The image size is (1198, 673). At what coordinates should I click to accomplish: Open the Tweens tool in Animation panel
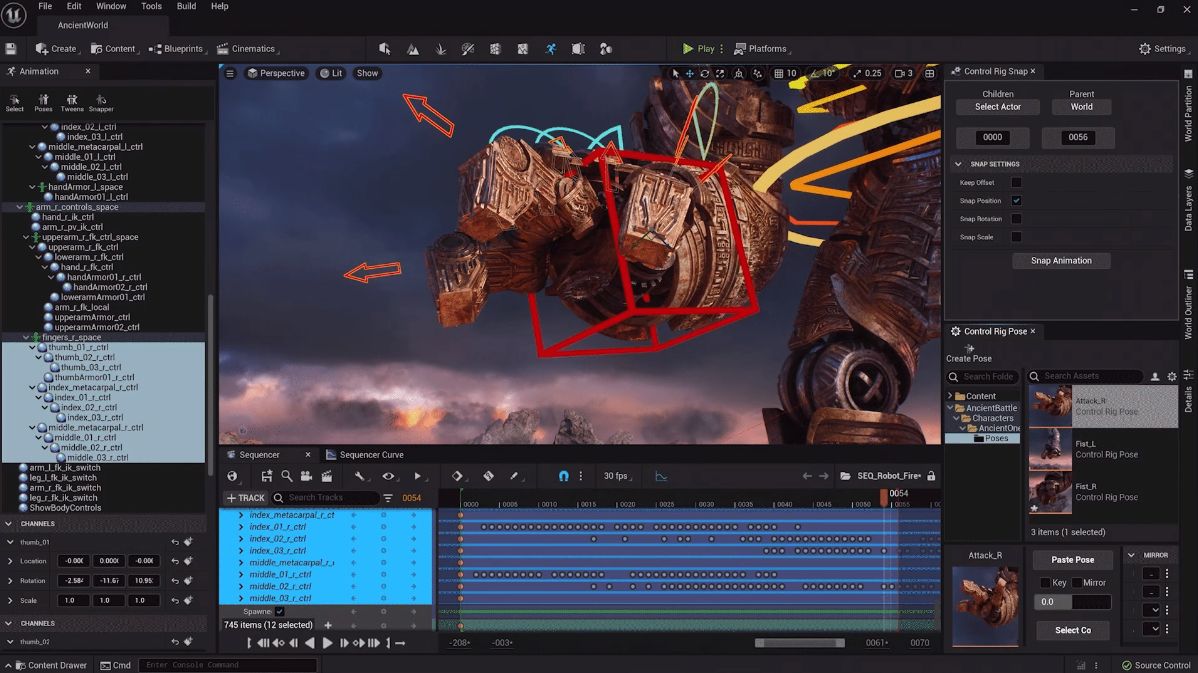[72, 103]
